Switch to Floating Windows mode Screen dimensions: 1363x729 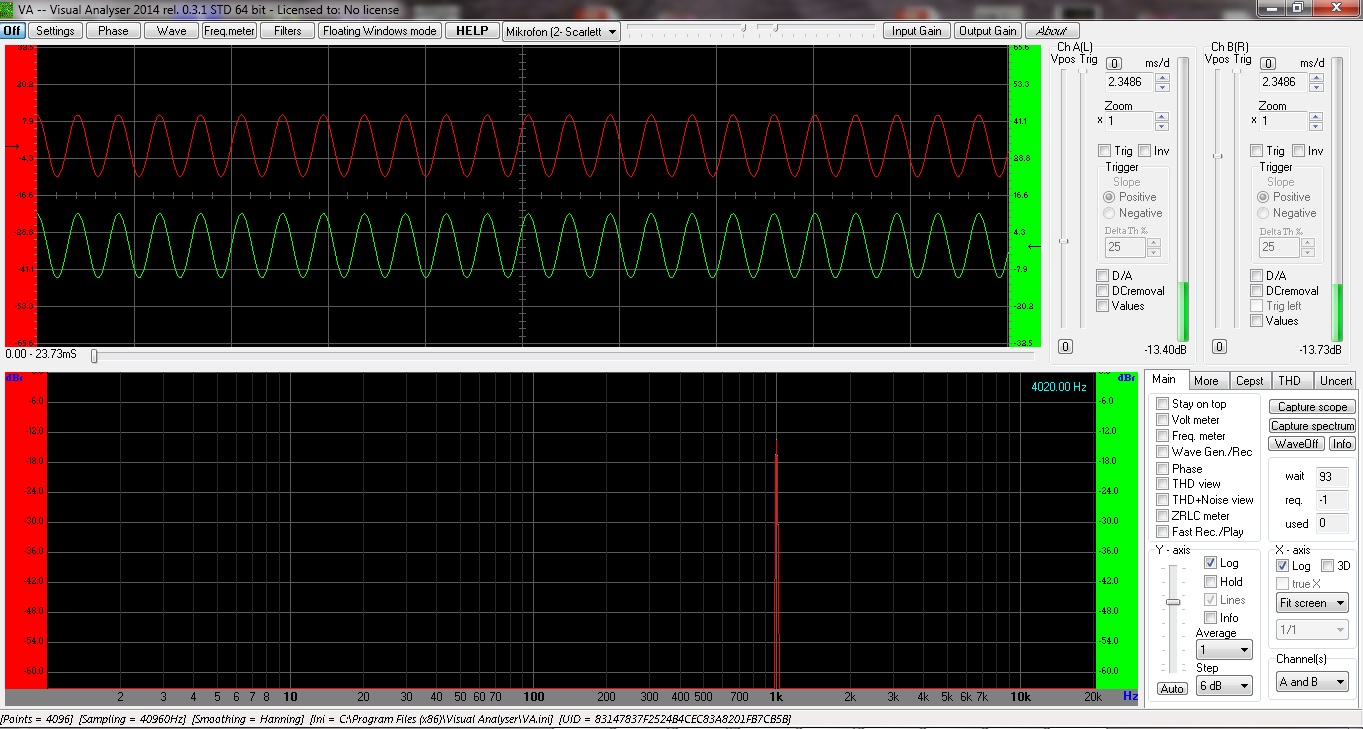click(380, 31)
